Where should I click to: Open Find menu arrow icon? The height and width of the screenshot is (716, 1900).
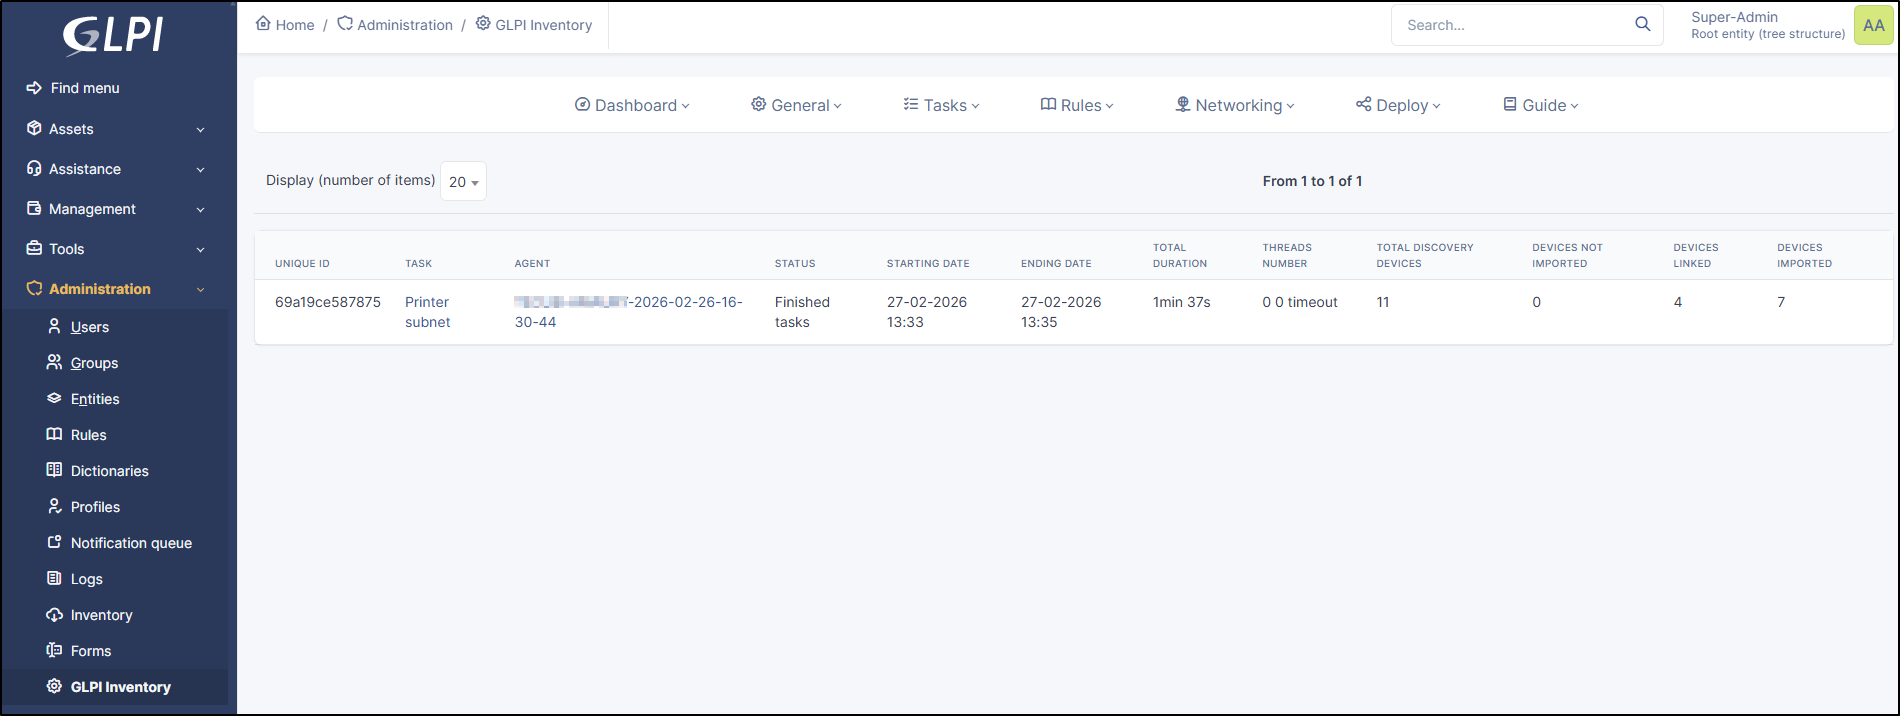tap(34, 88)
